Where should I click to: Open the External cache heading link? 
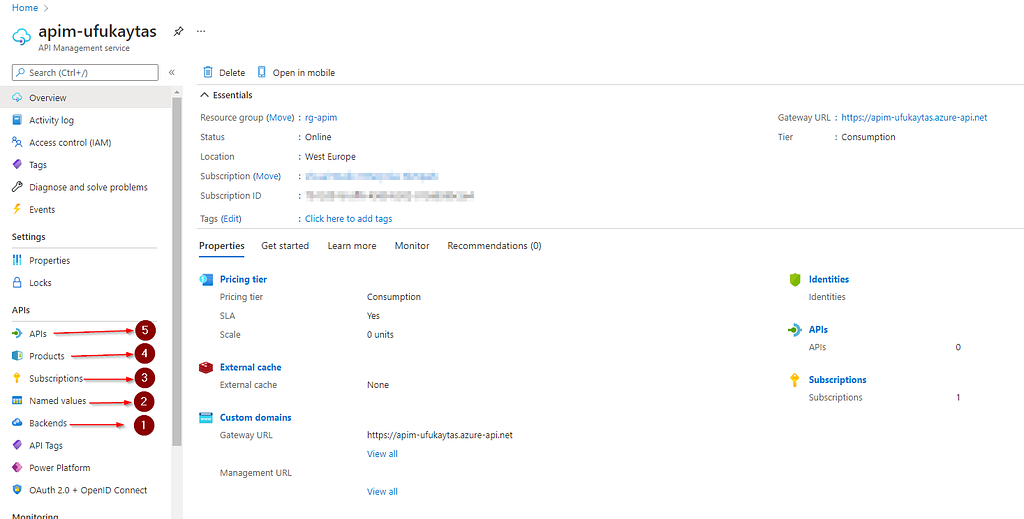point(251,368)
